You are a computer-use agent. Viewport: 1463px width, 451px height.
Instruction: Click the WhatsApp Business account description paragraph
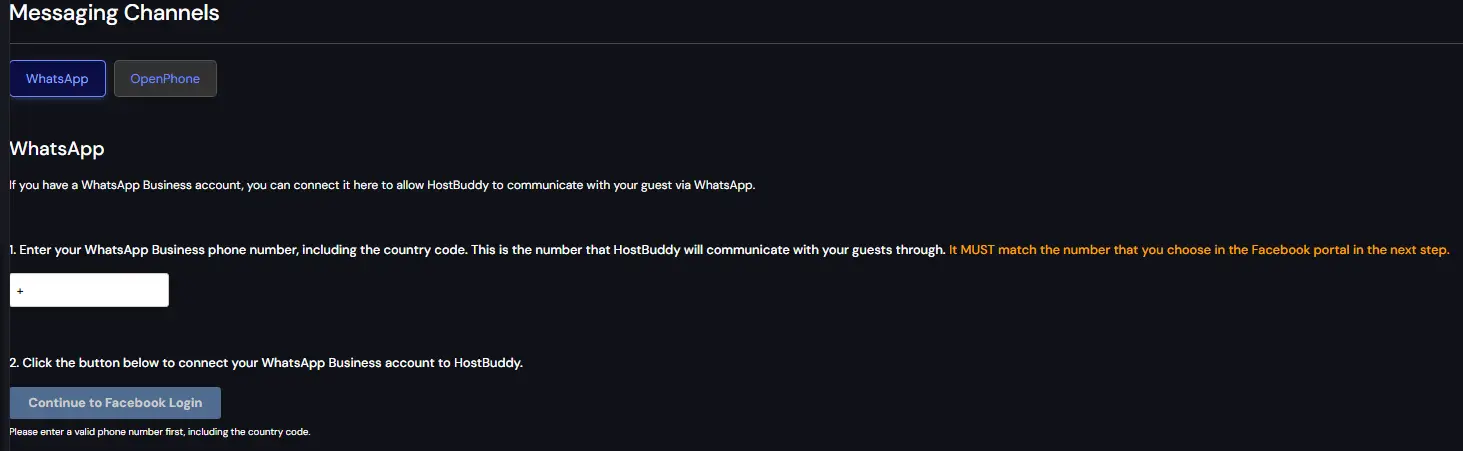[381, 186]
